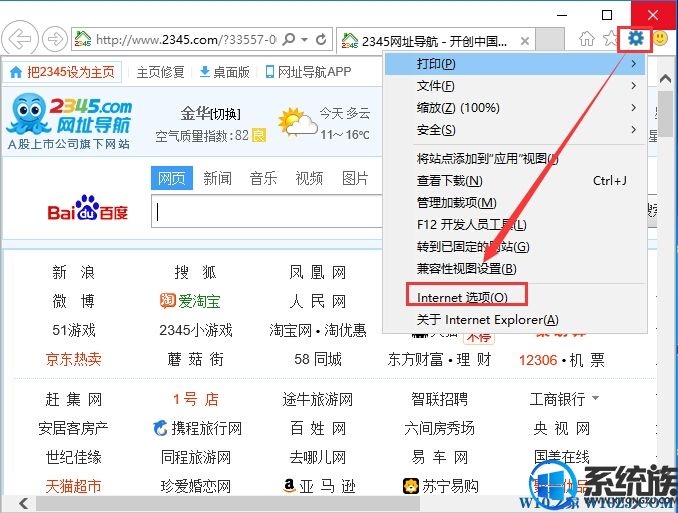Screen dimensions: 678x513
Task: Open 苏宁易购 link
Action: click(x=440, y=486)
